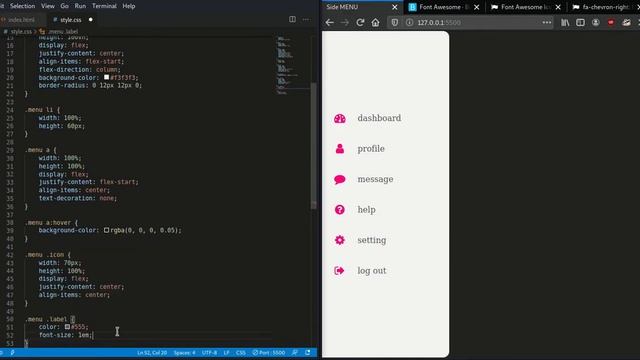Switch to the second Font Awesome Icons tab
The width and height of the screenshot is (640, 360).
click(526, 7)
